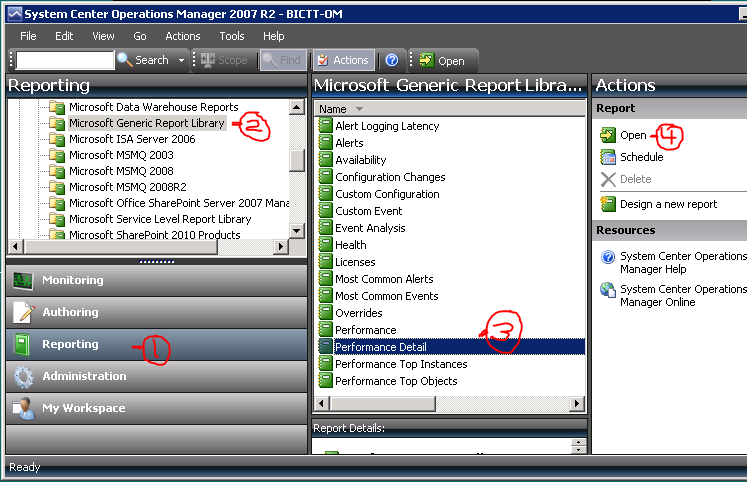
Task: Select the Performance Detail report
Action: (451, 347)
